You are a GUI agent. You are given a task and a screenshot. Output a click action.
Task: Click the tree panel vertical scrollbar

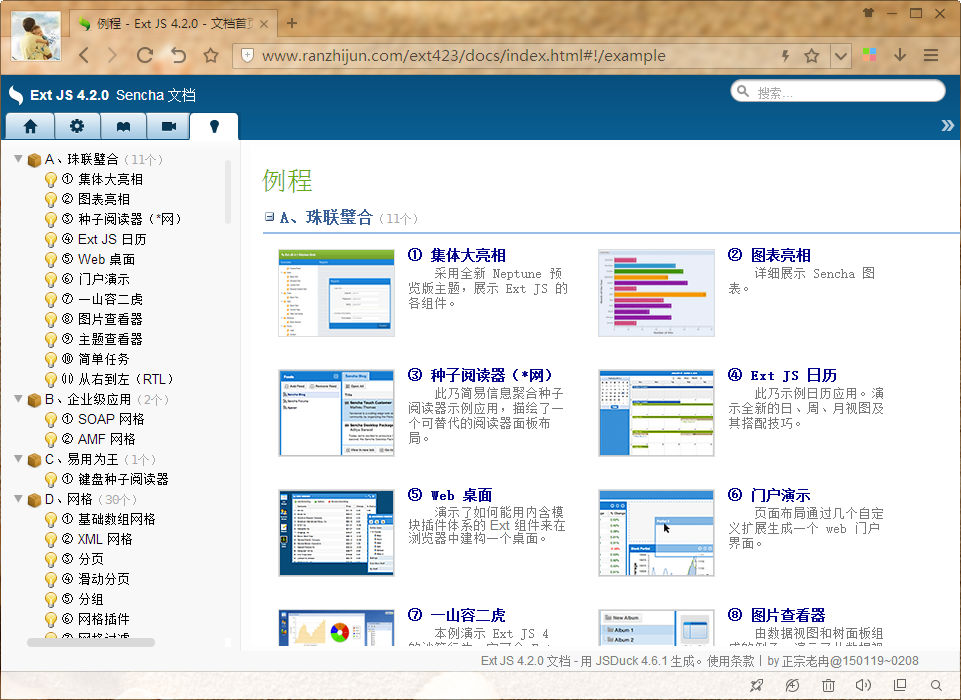click(x=228, y=192)
